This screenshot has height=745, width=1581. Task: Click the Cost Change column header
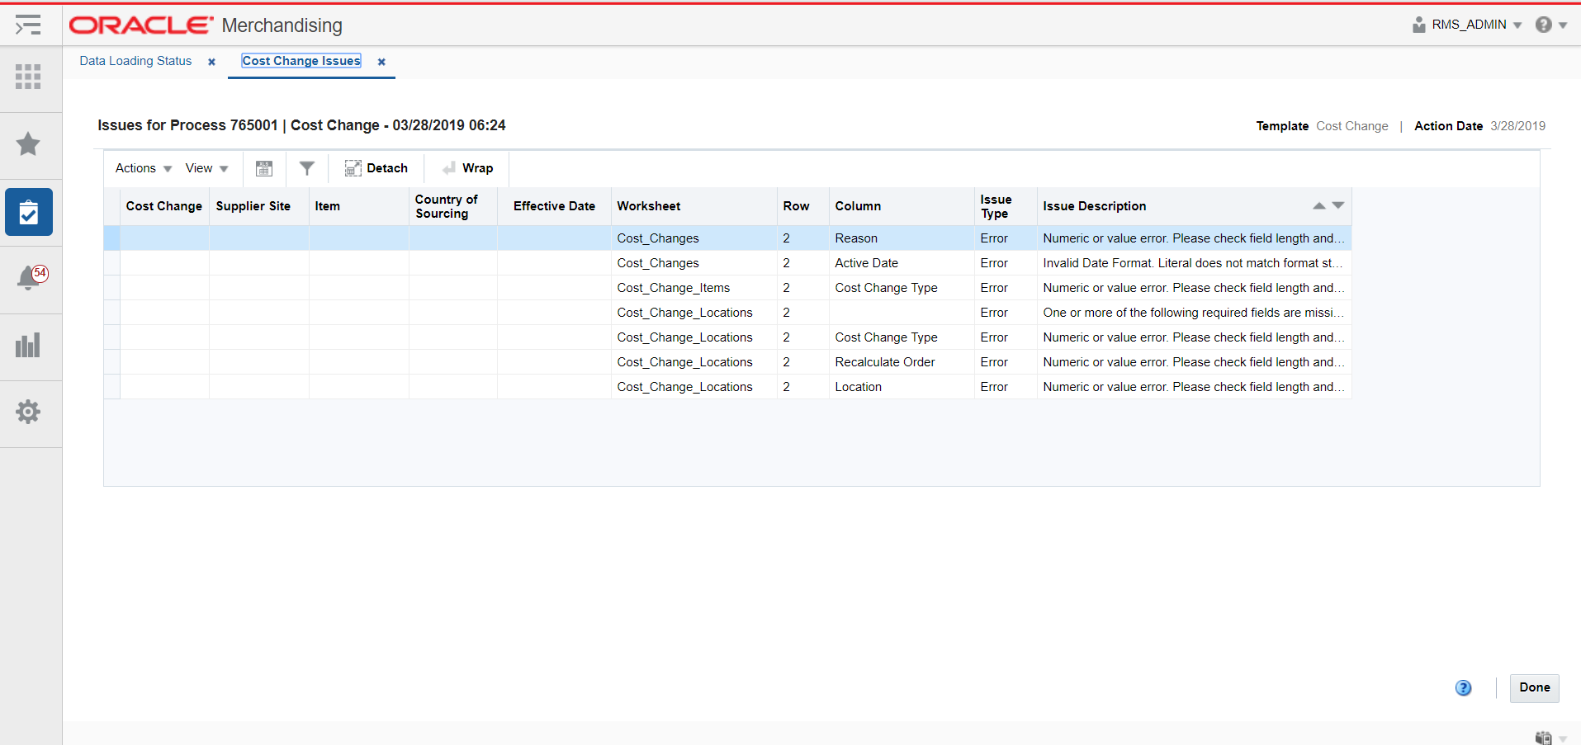164,207
